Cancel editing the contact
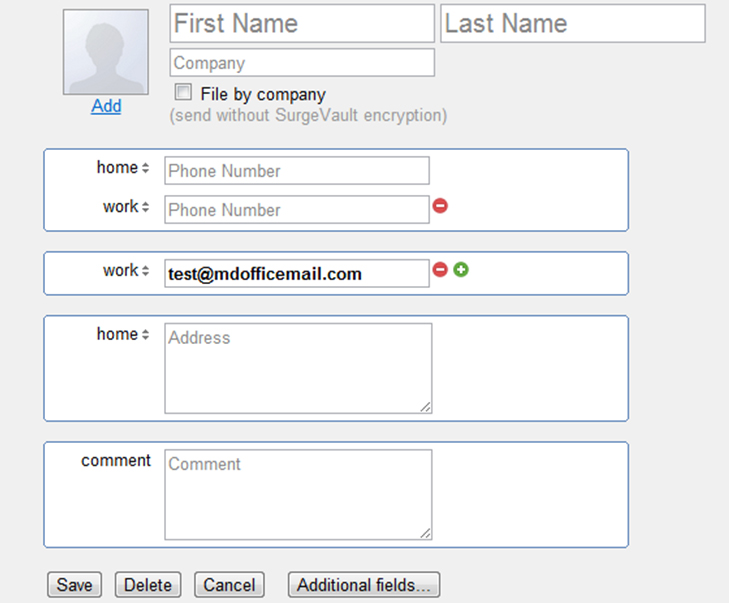 point(230,585)
